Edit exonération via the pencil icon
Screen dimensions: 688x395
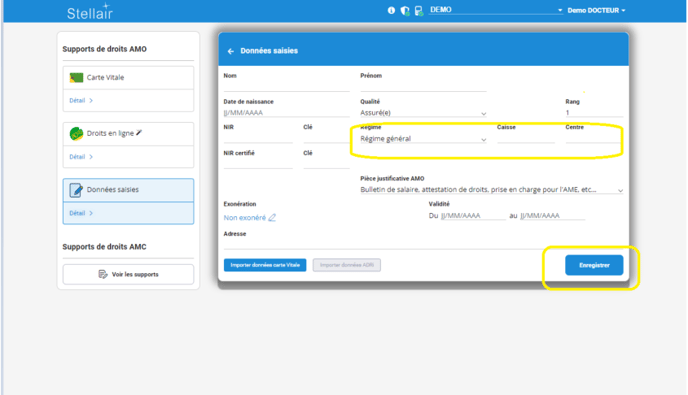272,218
